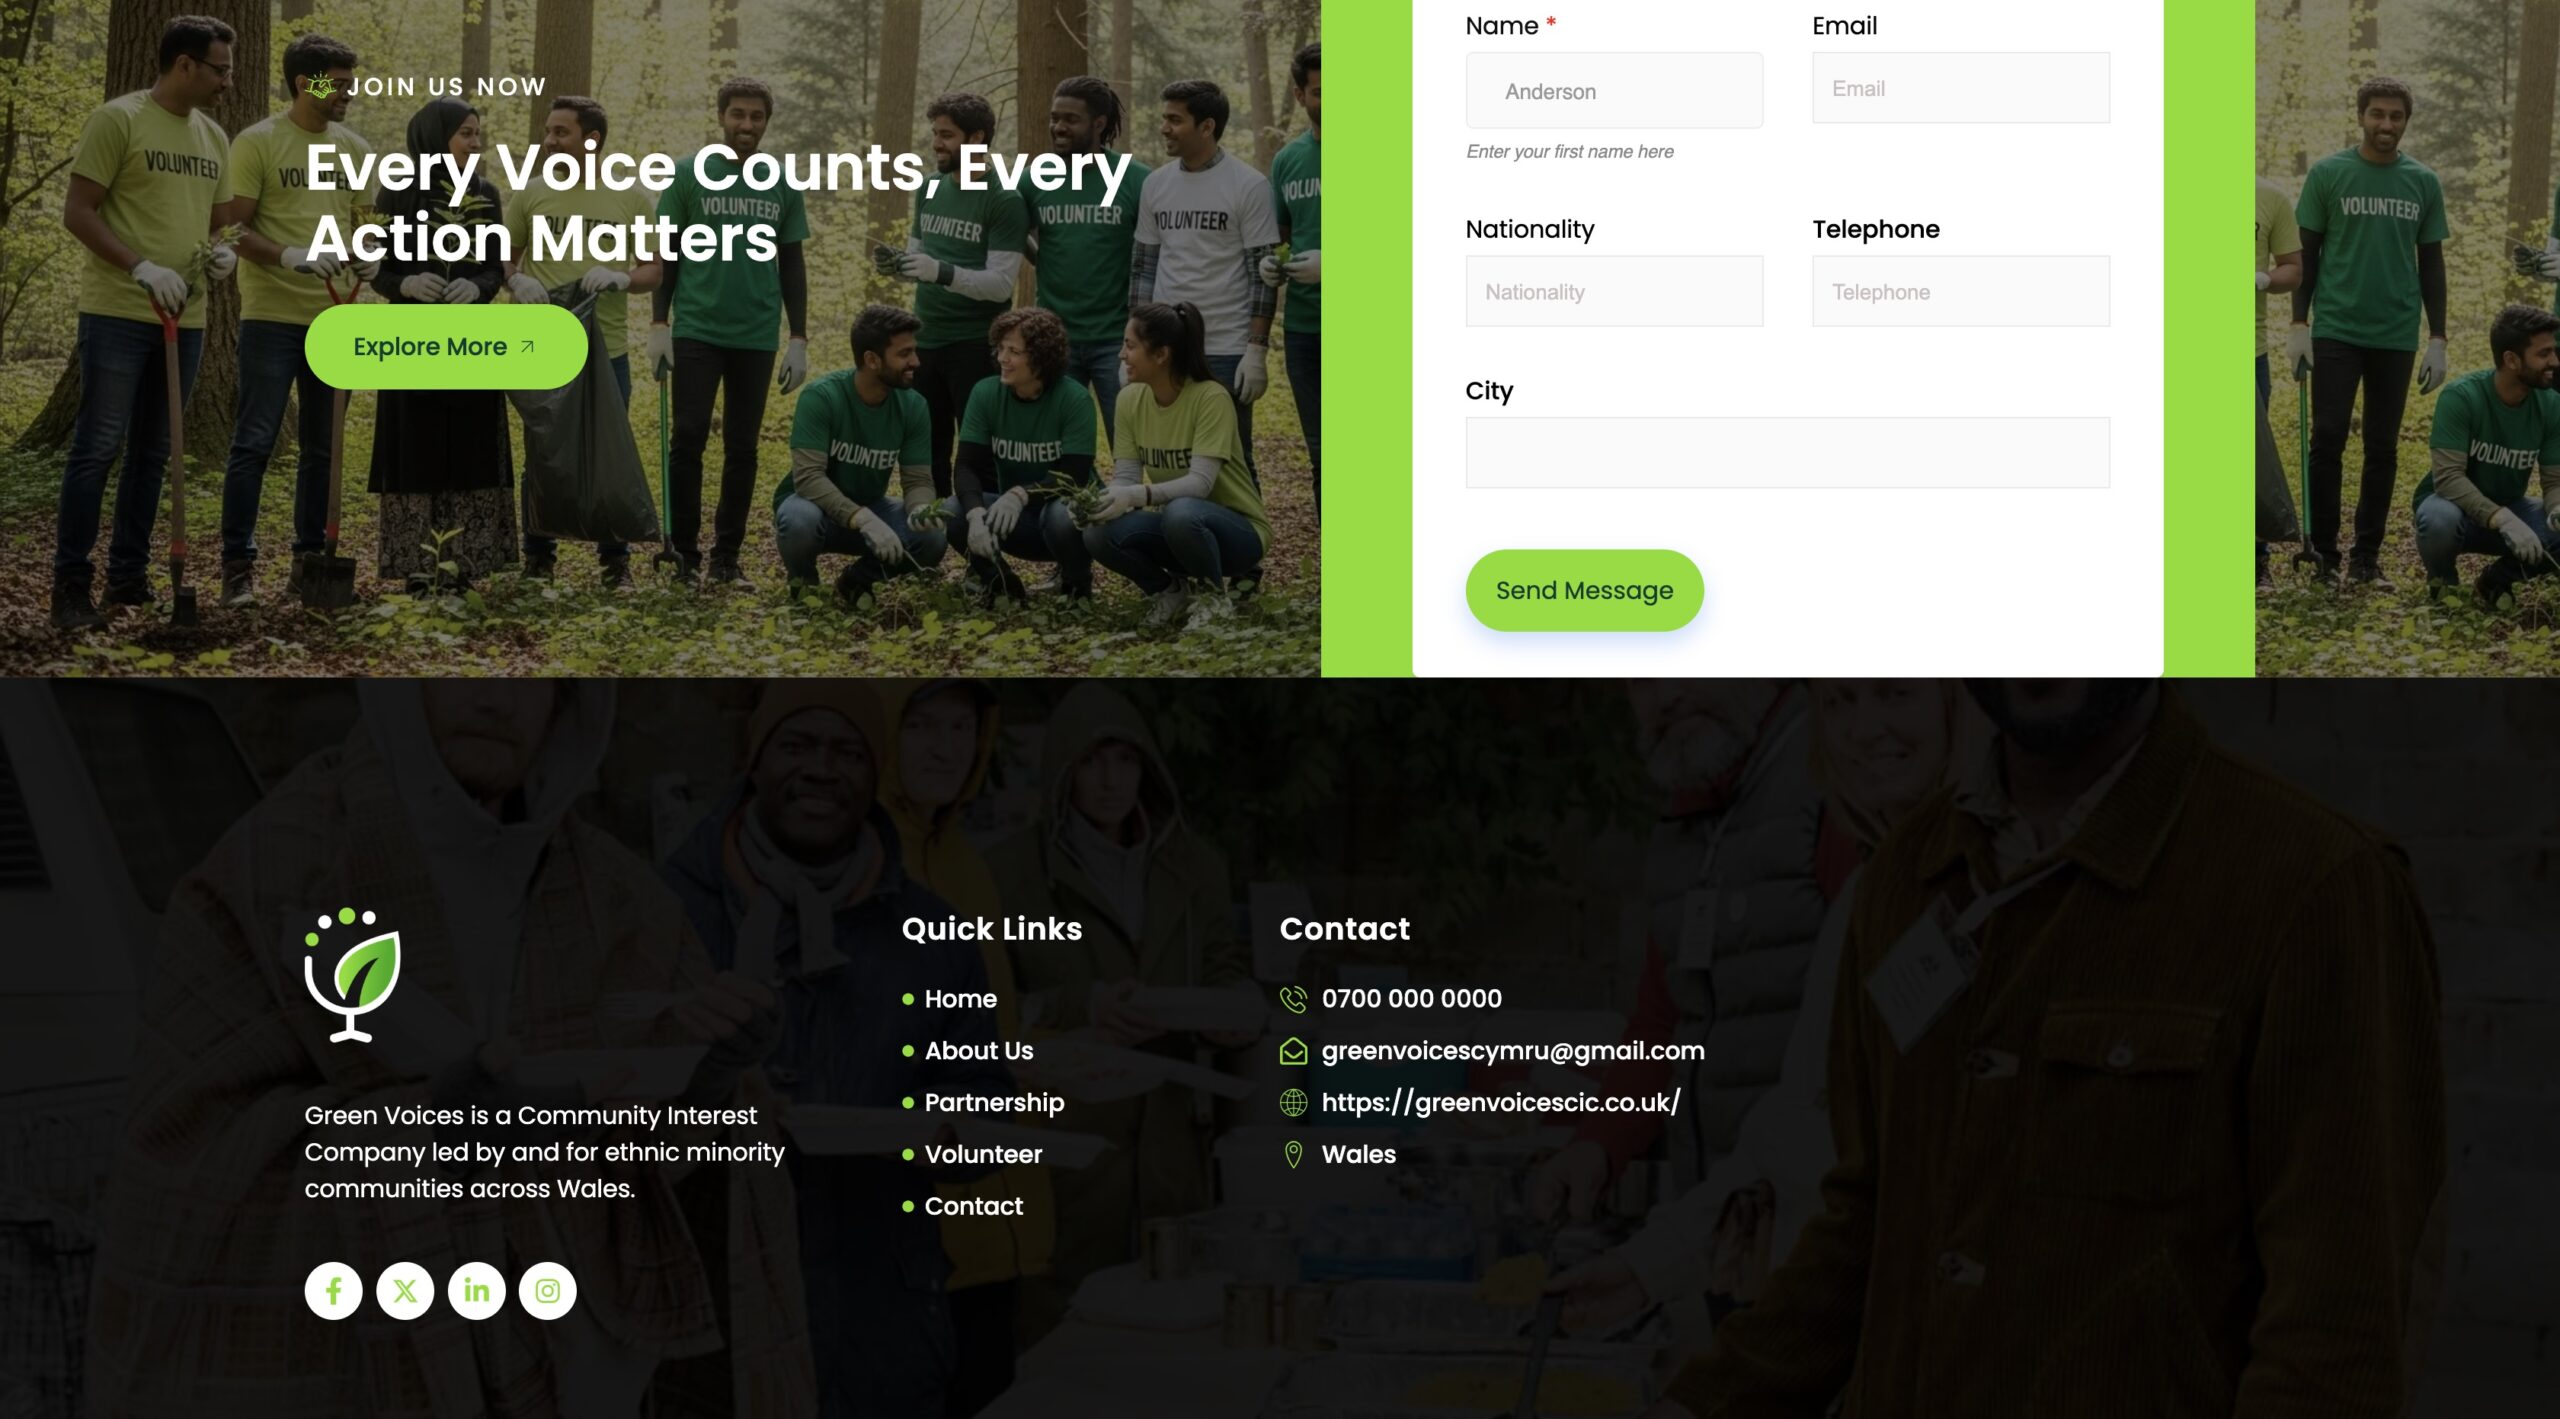This screenshot has height=1419, width=2560.
Task: Go to the Partnership quick link
Action: point(994,1102)
